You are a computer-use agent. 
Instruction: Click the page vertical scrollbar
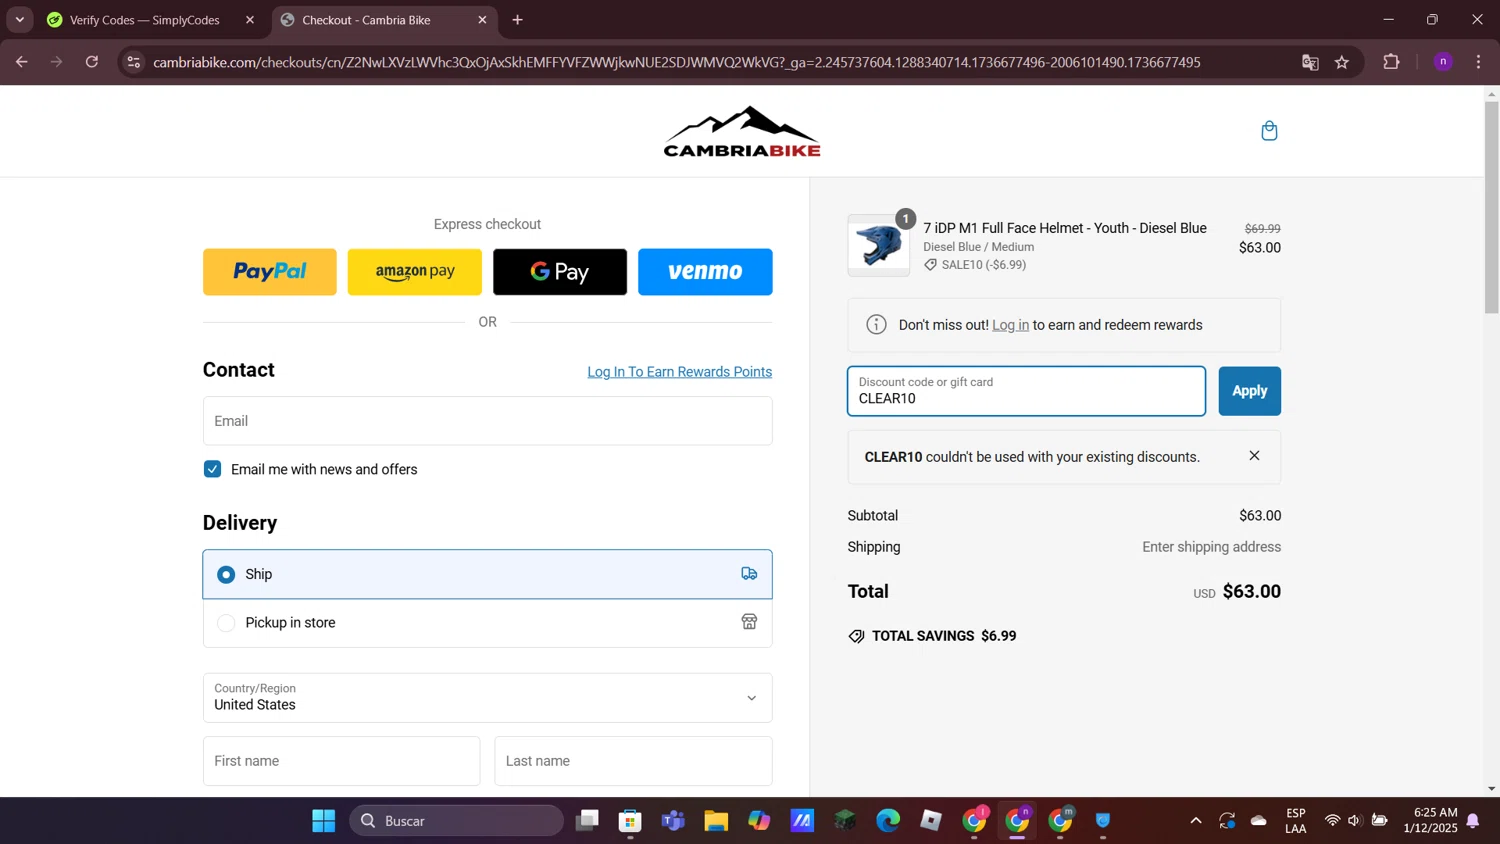[x=1491, y=208]
